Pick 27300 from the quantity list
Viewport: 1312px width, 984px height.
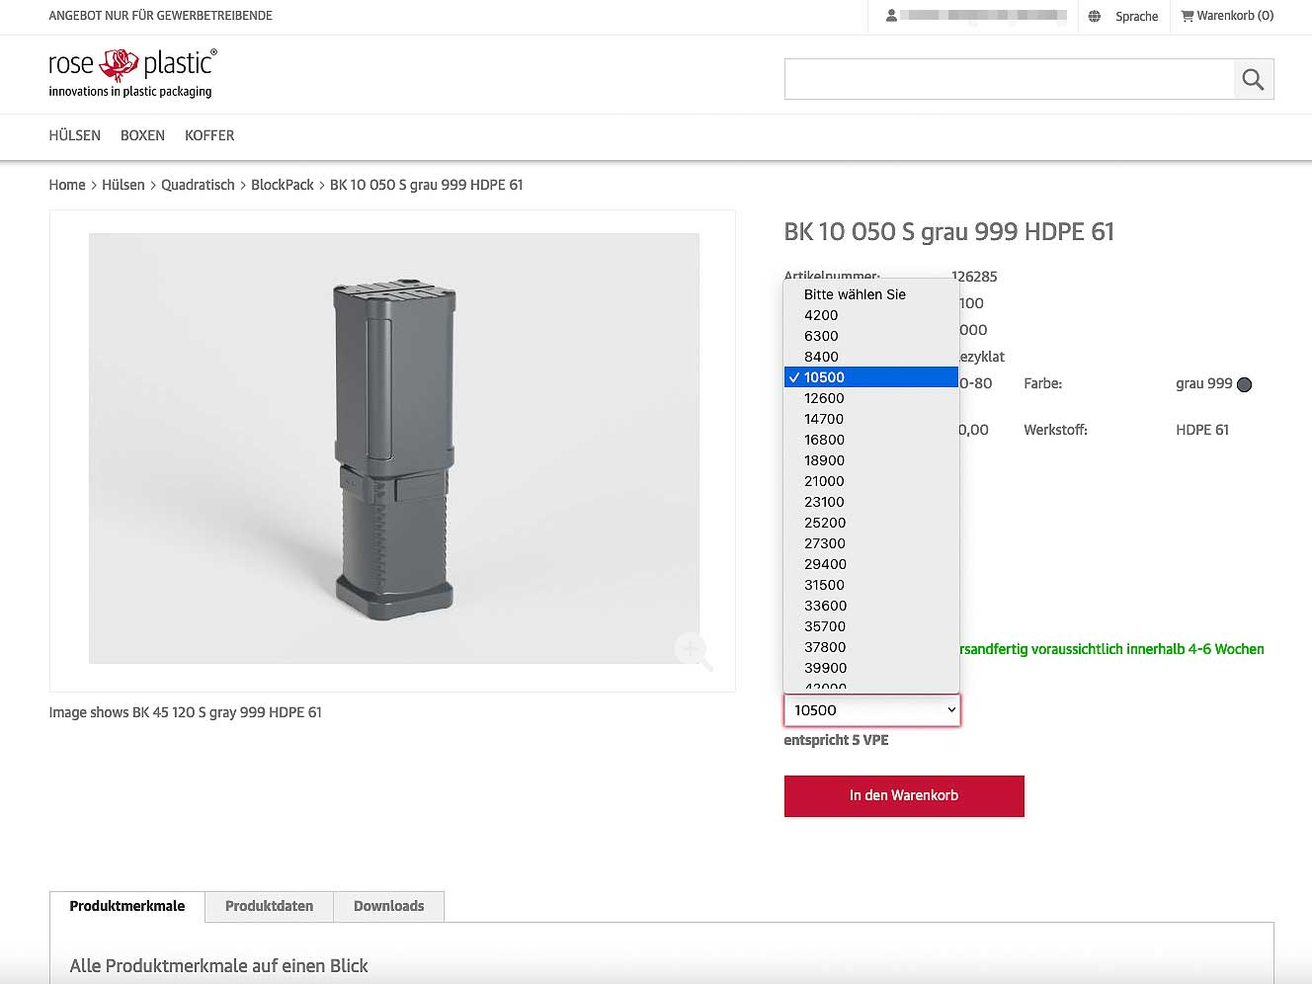tap(872, 543)
